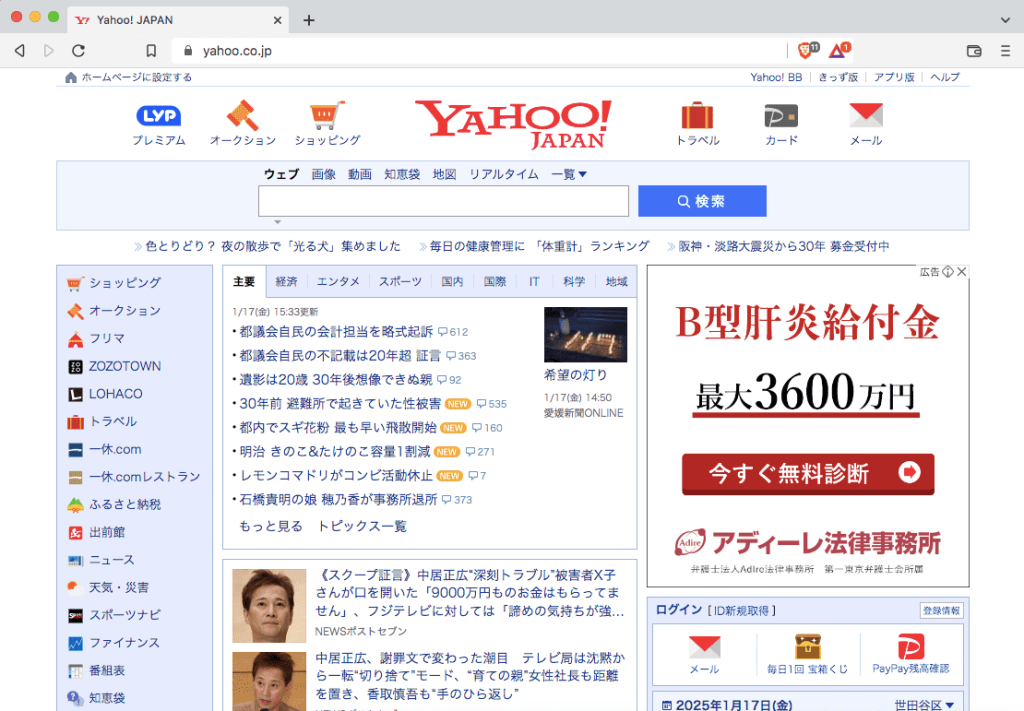The image size is (1024, 711).
Task: Open the トピックス一覧 link
Action: 362,526
